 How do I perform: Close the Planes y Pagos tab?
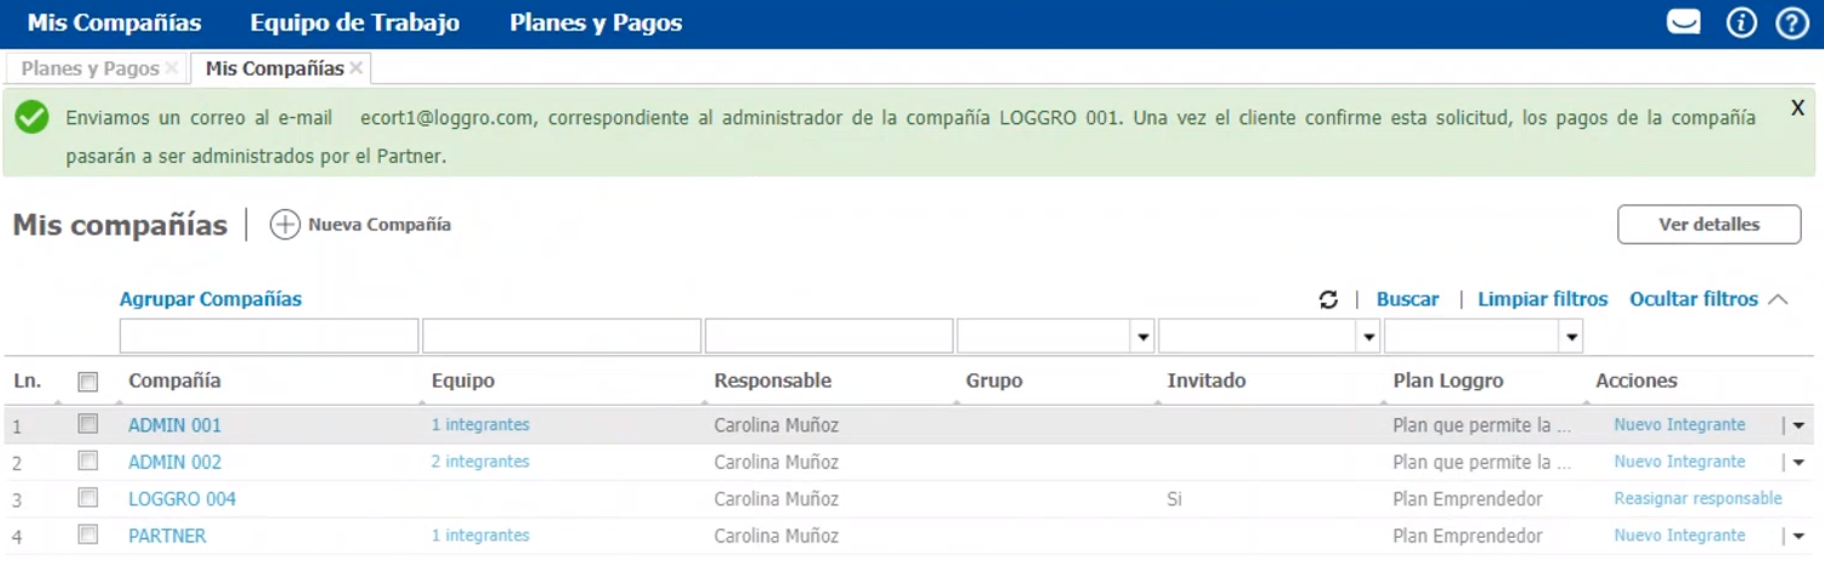click(x=172, y=68)
